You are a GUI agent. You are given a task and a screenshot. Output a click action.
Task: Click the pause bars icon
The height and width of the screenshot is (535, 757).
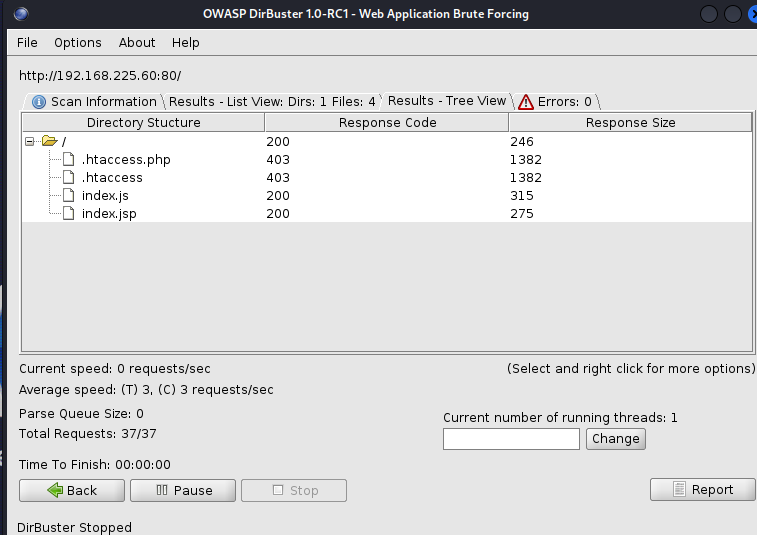(x=162, y=490)
